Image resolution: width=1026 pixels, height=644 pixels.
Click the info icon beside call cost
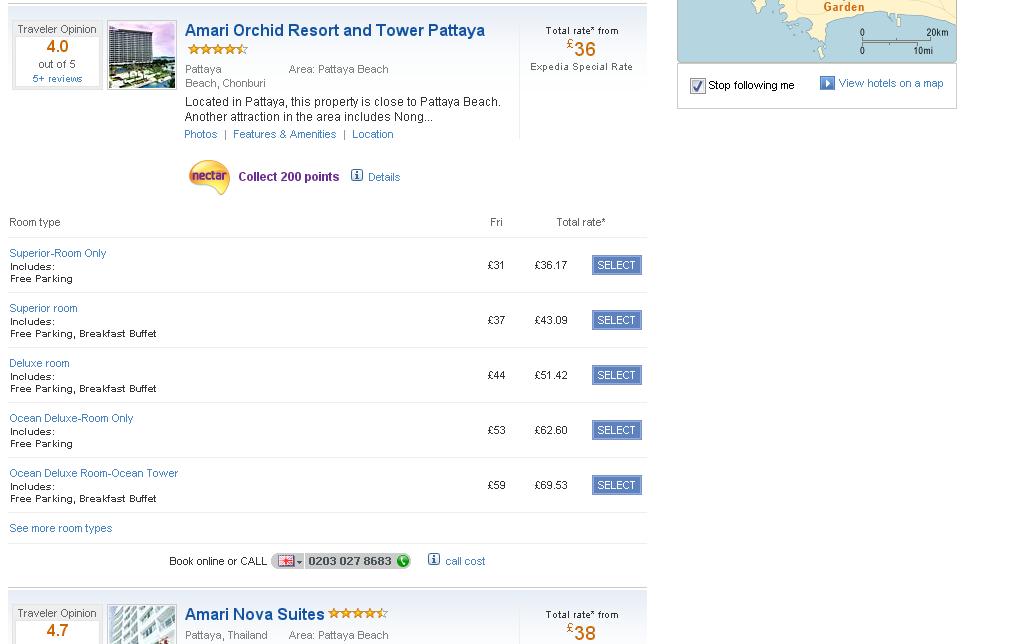pyautogui.click(x=434, y=560)
